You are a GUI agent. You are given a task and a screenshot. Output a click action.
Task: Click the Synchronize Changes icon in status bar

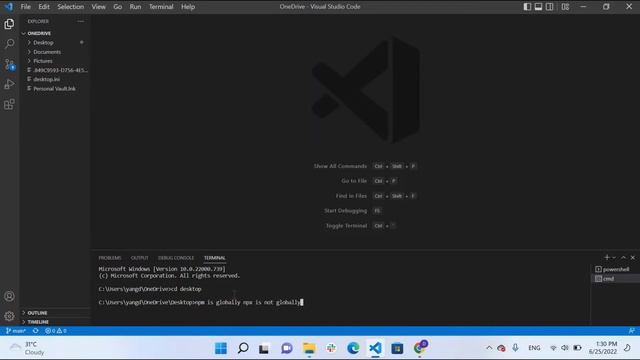click(x=36, y=331)
